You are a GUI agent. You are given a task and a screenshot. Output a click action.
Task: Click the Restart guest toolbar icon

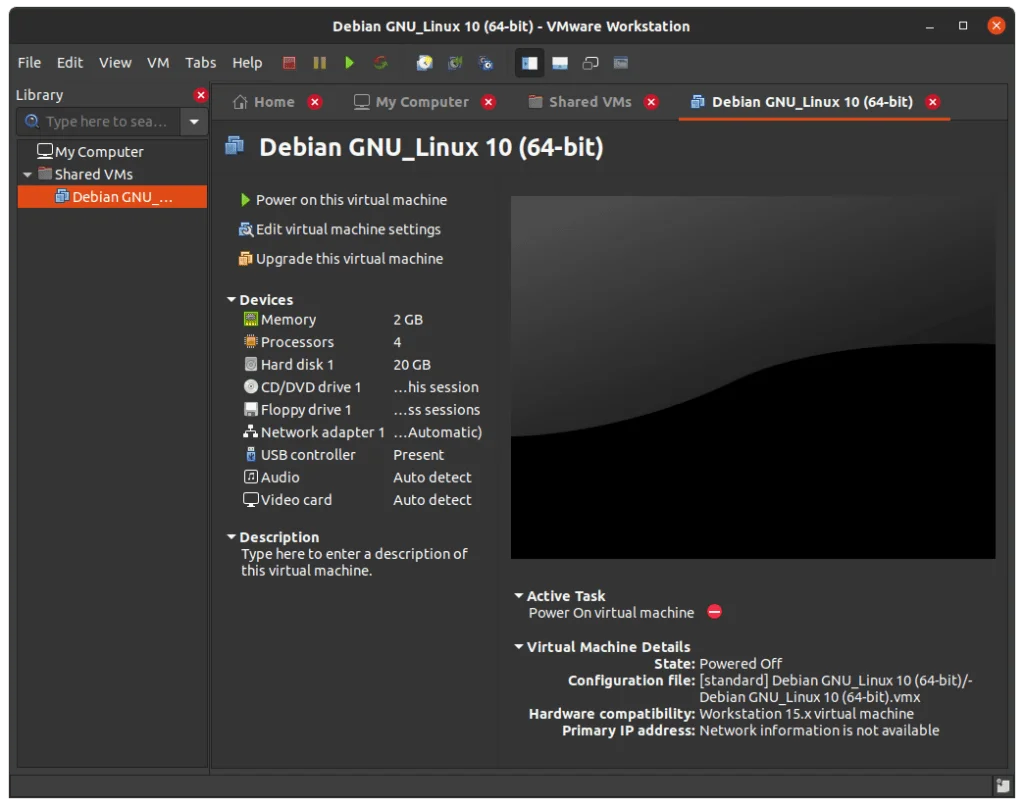pyautogui.click(x=381, y=63)
